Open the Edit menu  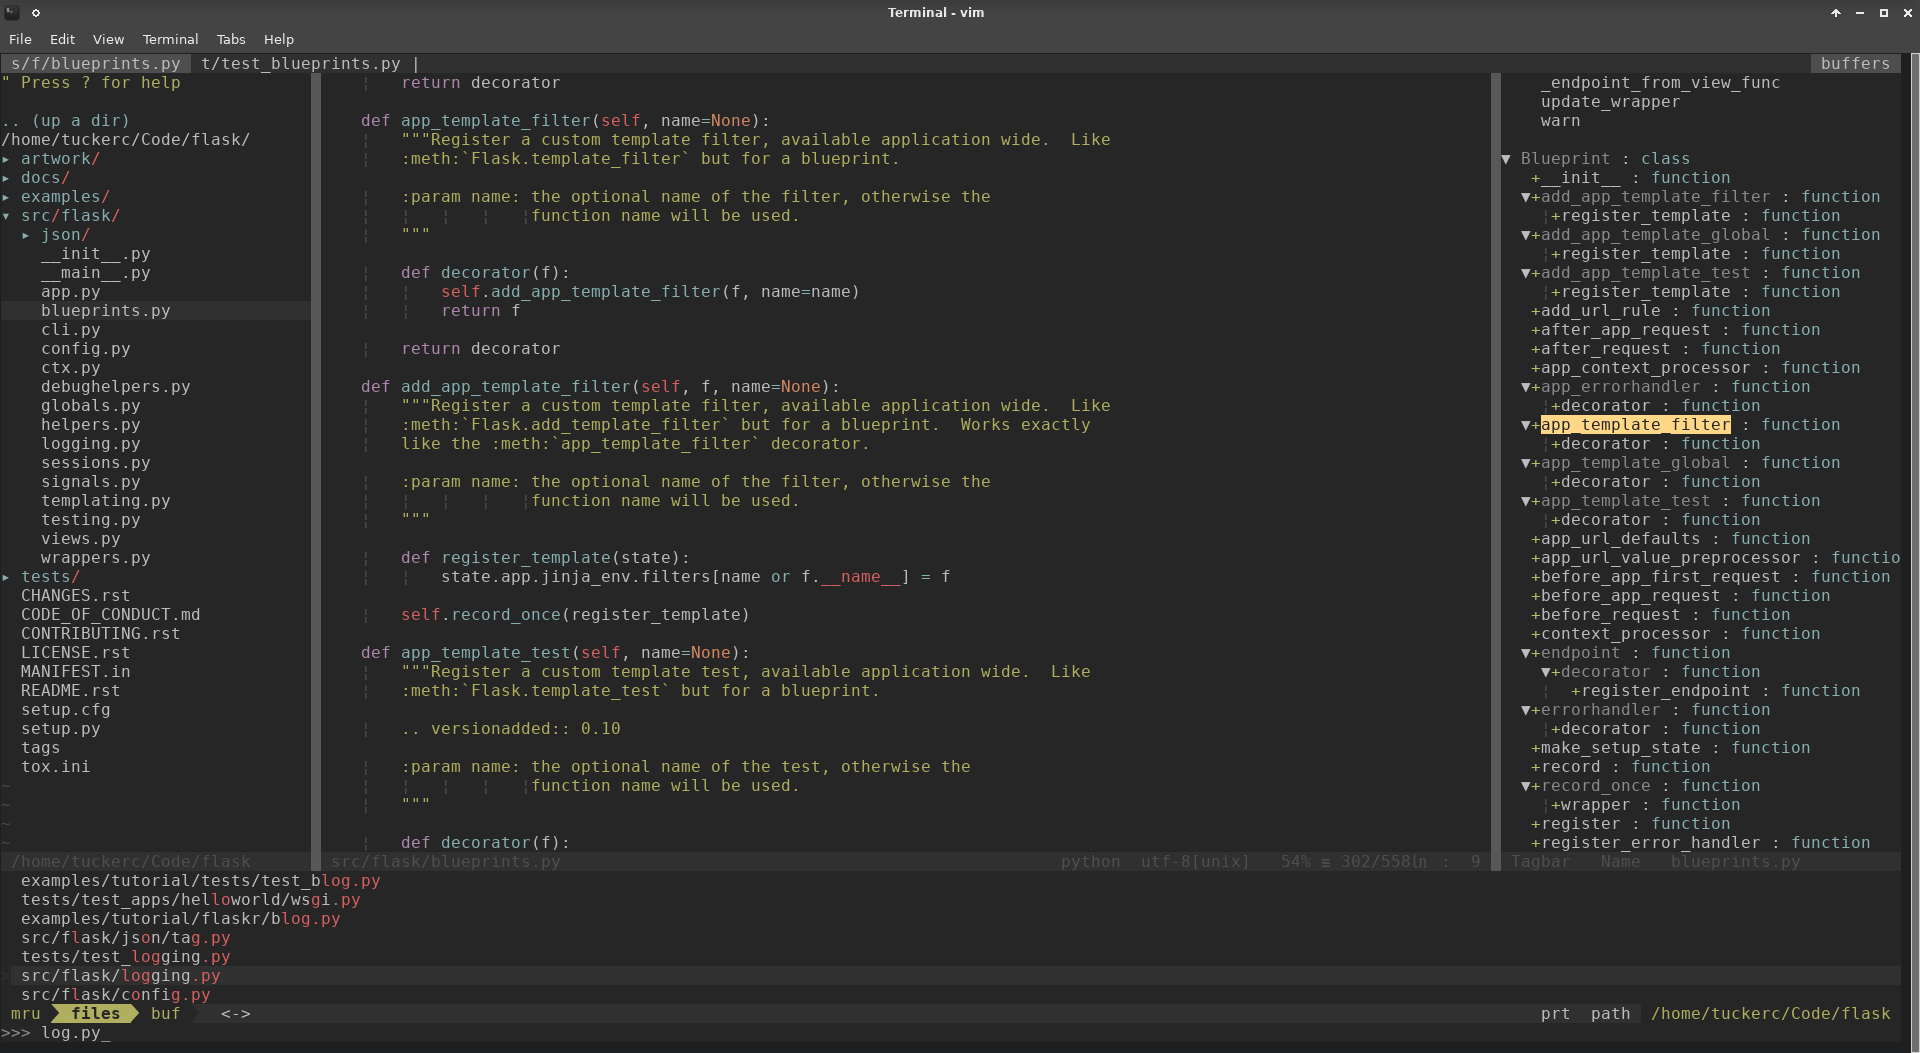(62, 39)
